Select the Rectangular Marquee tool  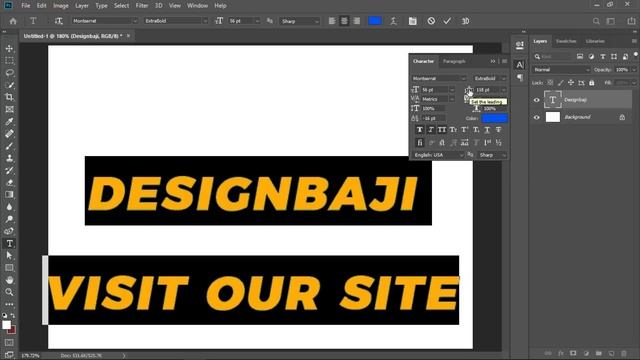point(9,61)
